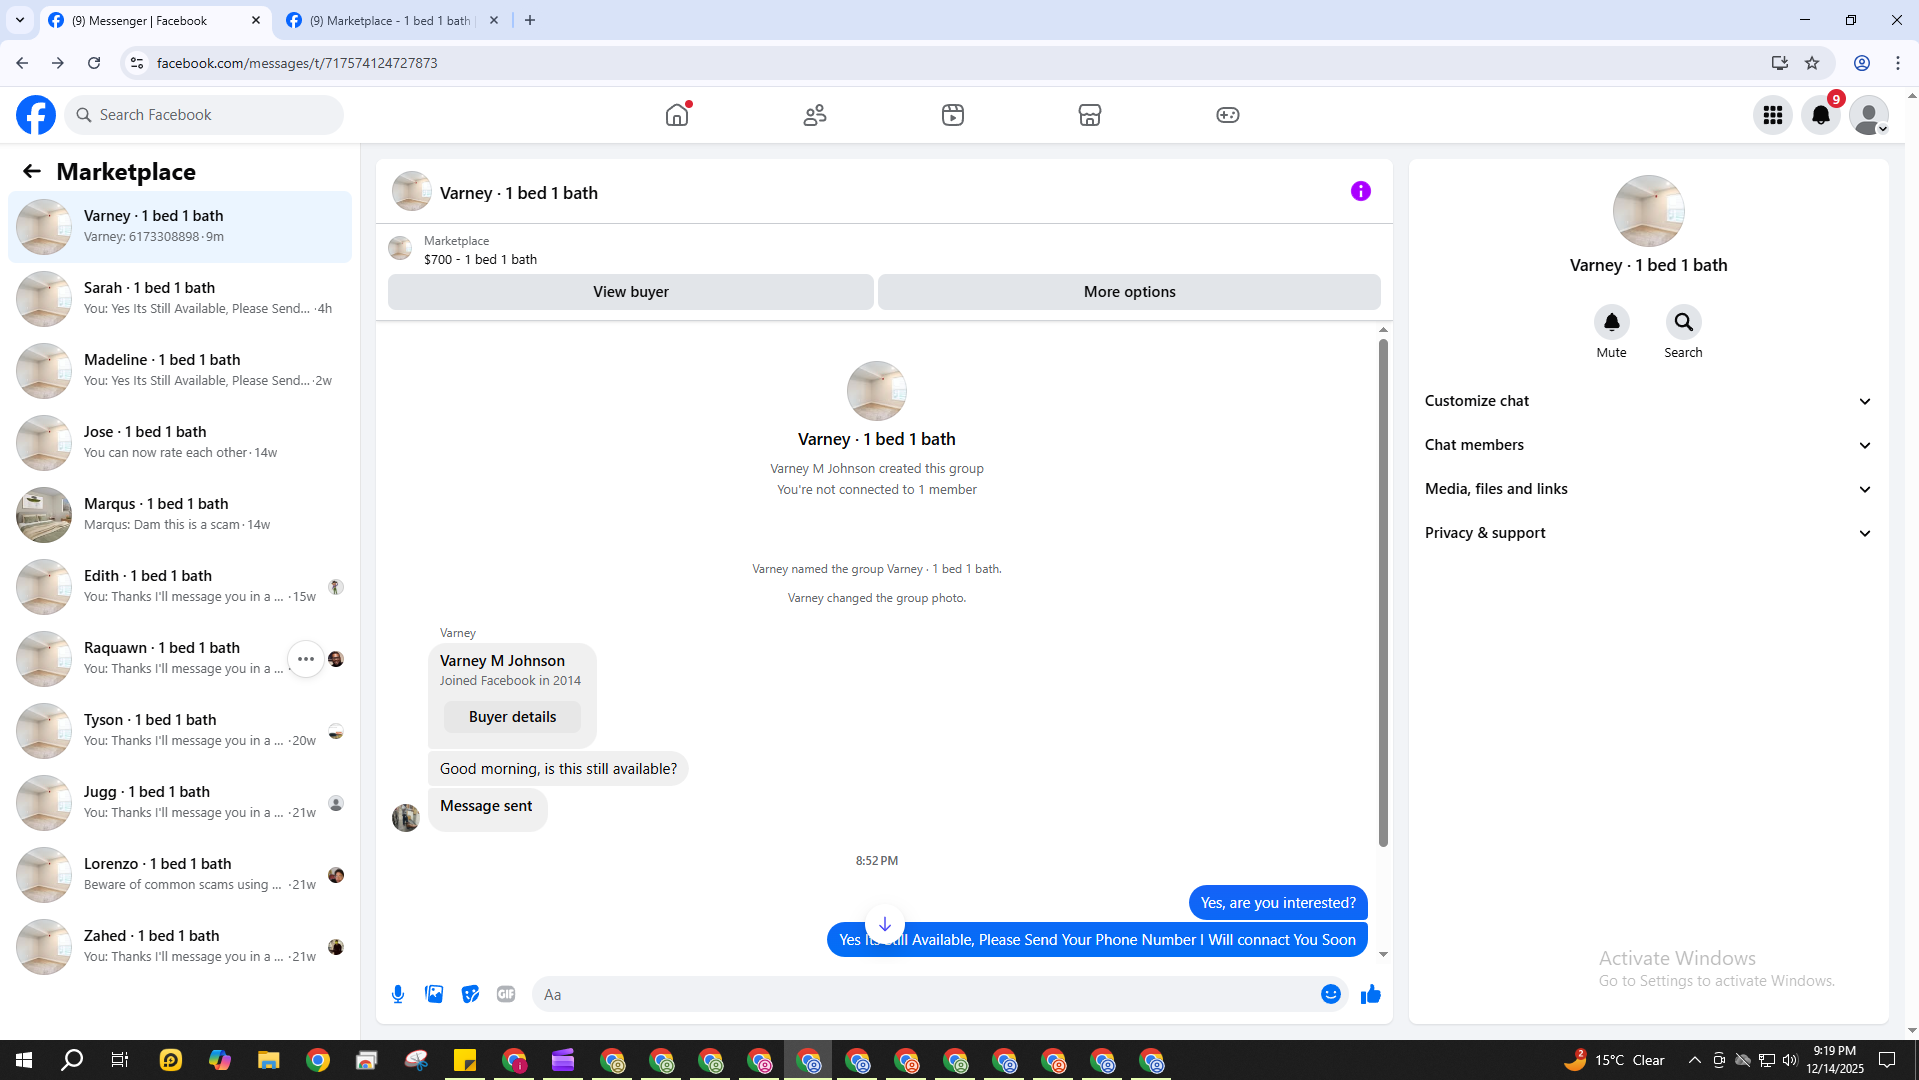1919x1080 pixels.
Task: Open the Windows Start button
Action: point(24,1060)
